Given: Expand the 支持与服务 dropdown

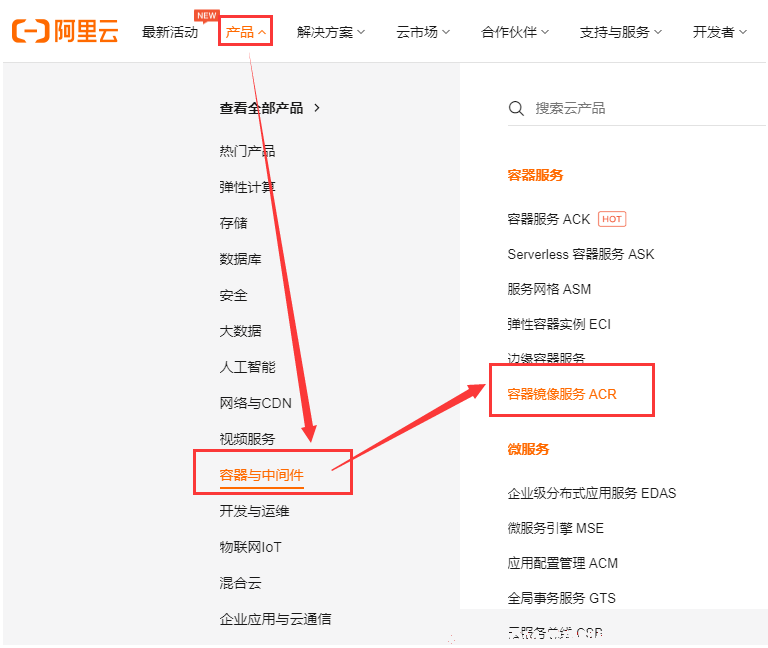Looking at the screenshot, I should pyautogui.click(x=621, y=32).
